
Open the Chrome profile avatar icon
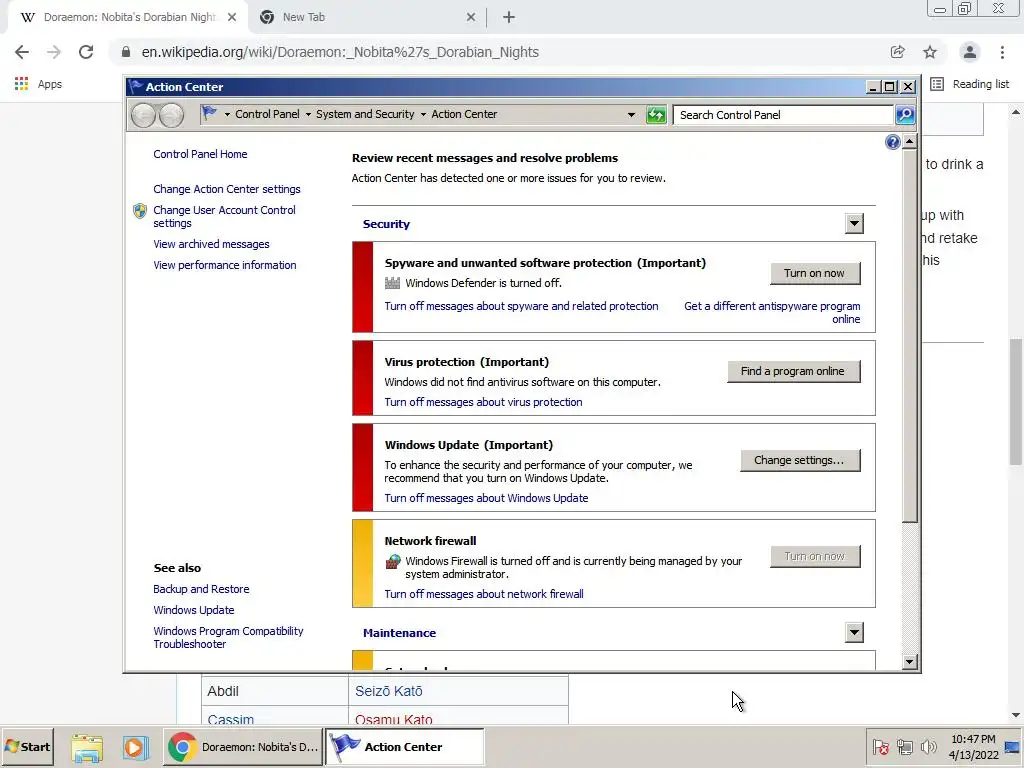[970, 52]
